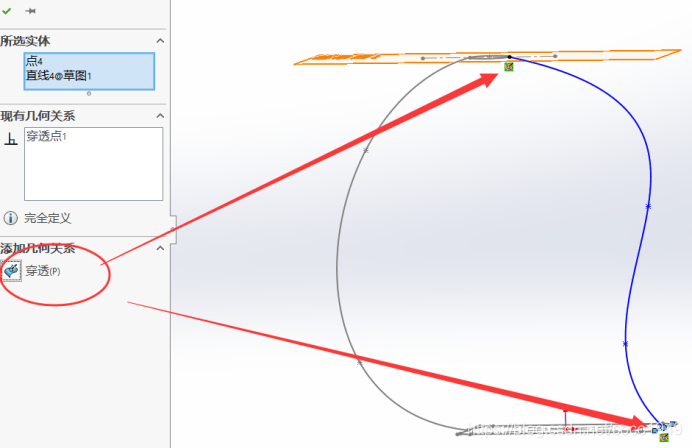
Task: Collapse the 所选实体 section
Action: click(160, 41)
